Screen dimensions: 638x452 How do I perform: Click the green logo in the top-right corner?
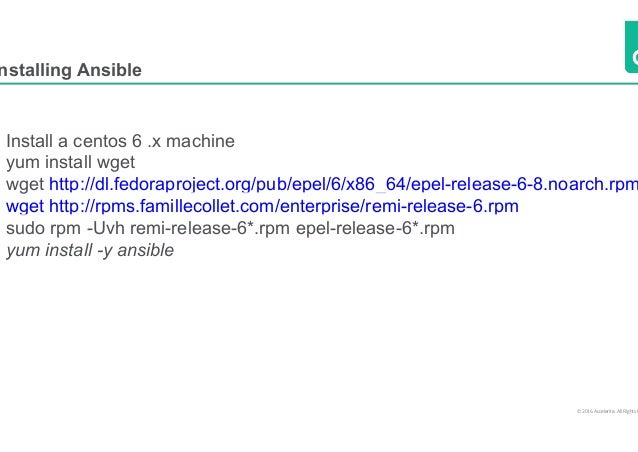click(x=631, y=47)
